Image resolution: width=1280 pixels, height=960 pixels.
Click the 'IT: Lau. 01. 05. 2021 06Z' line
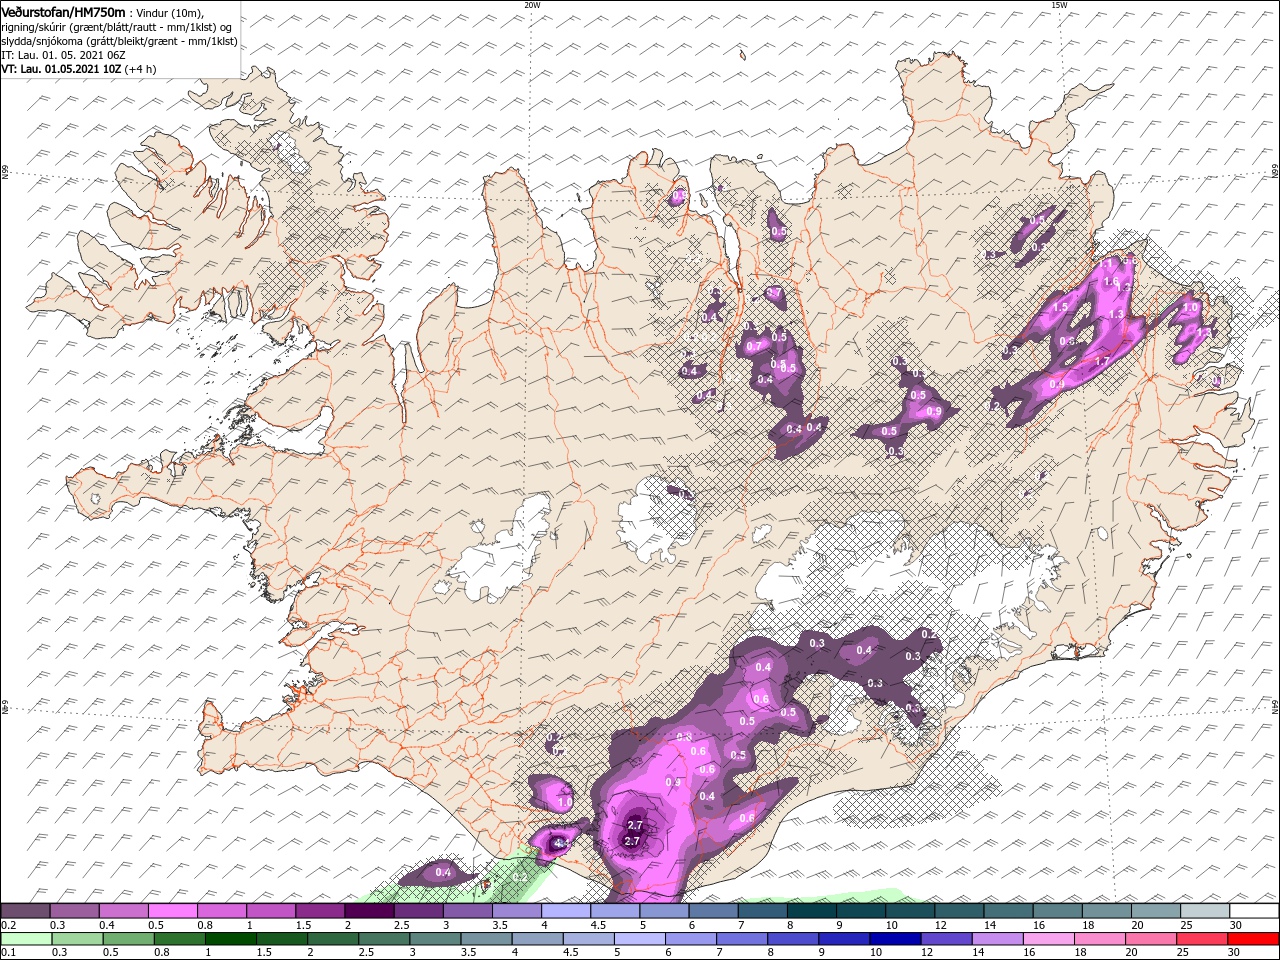pyautogui.click(x=62, y=55)
